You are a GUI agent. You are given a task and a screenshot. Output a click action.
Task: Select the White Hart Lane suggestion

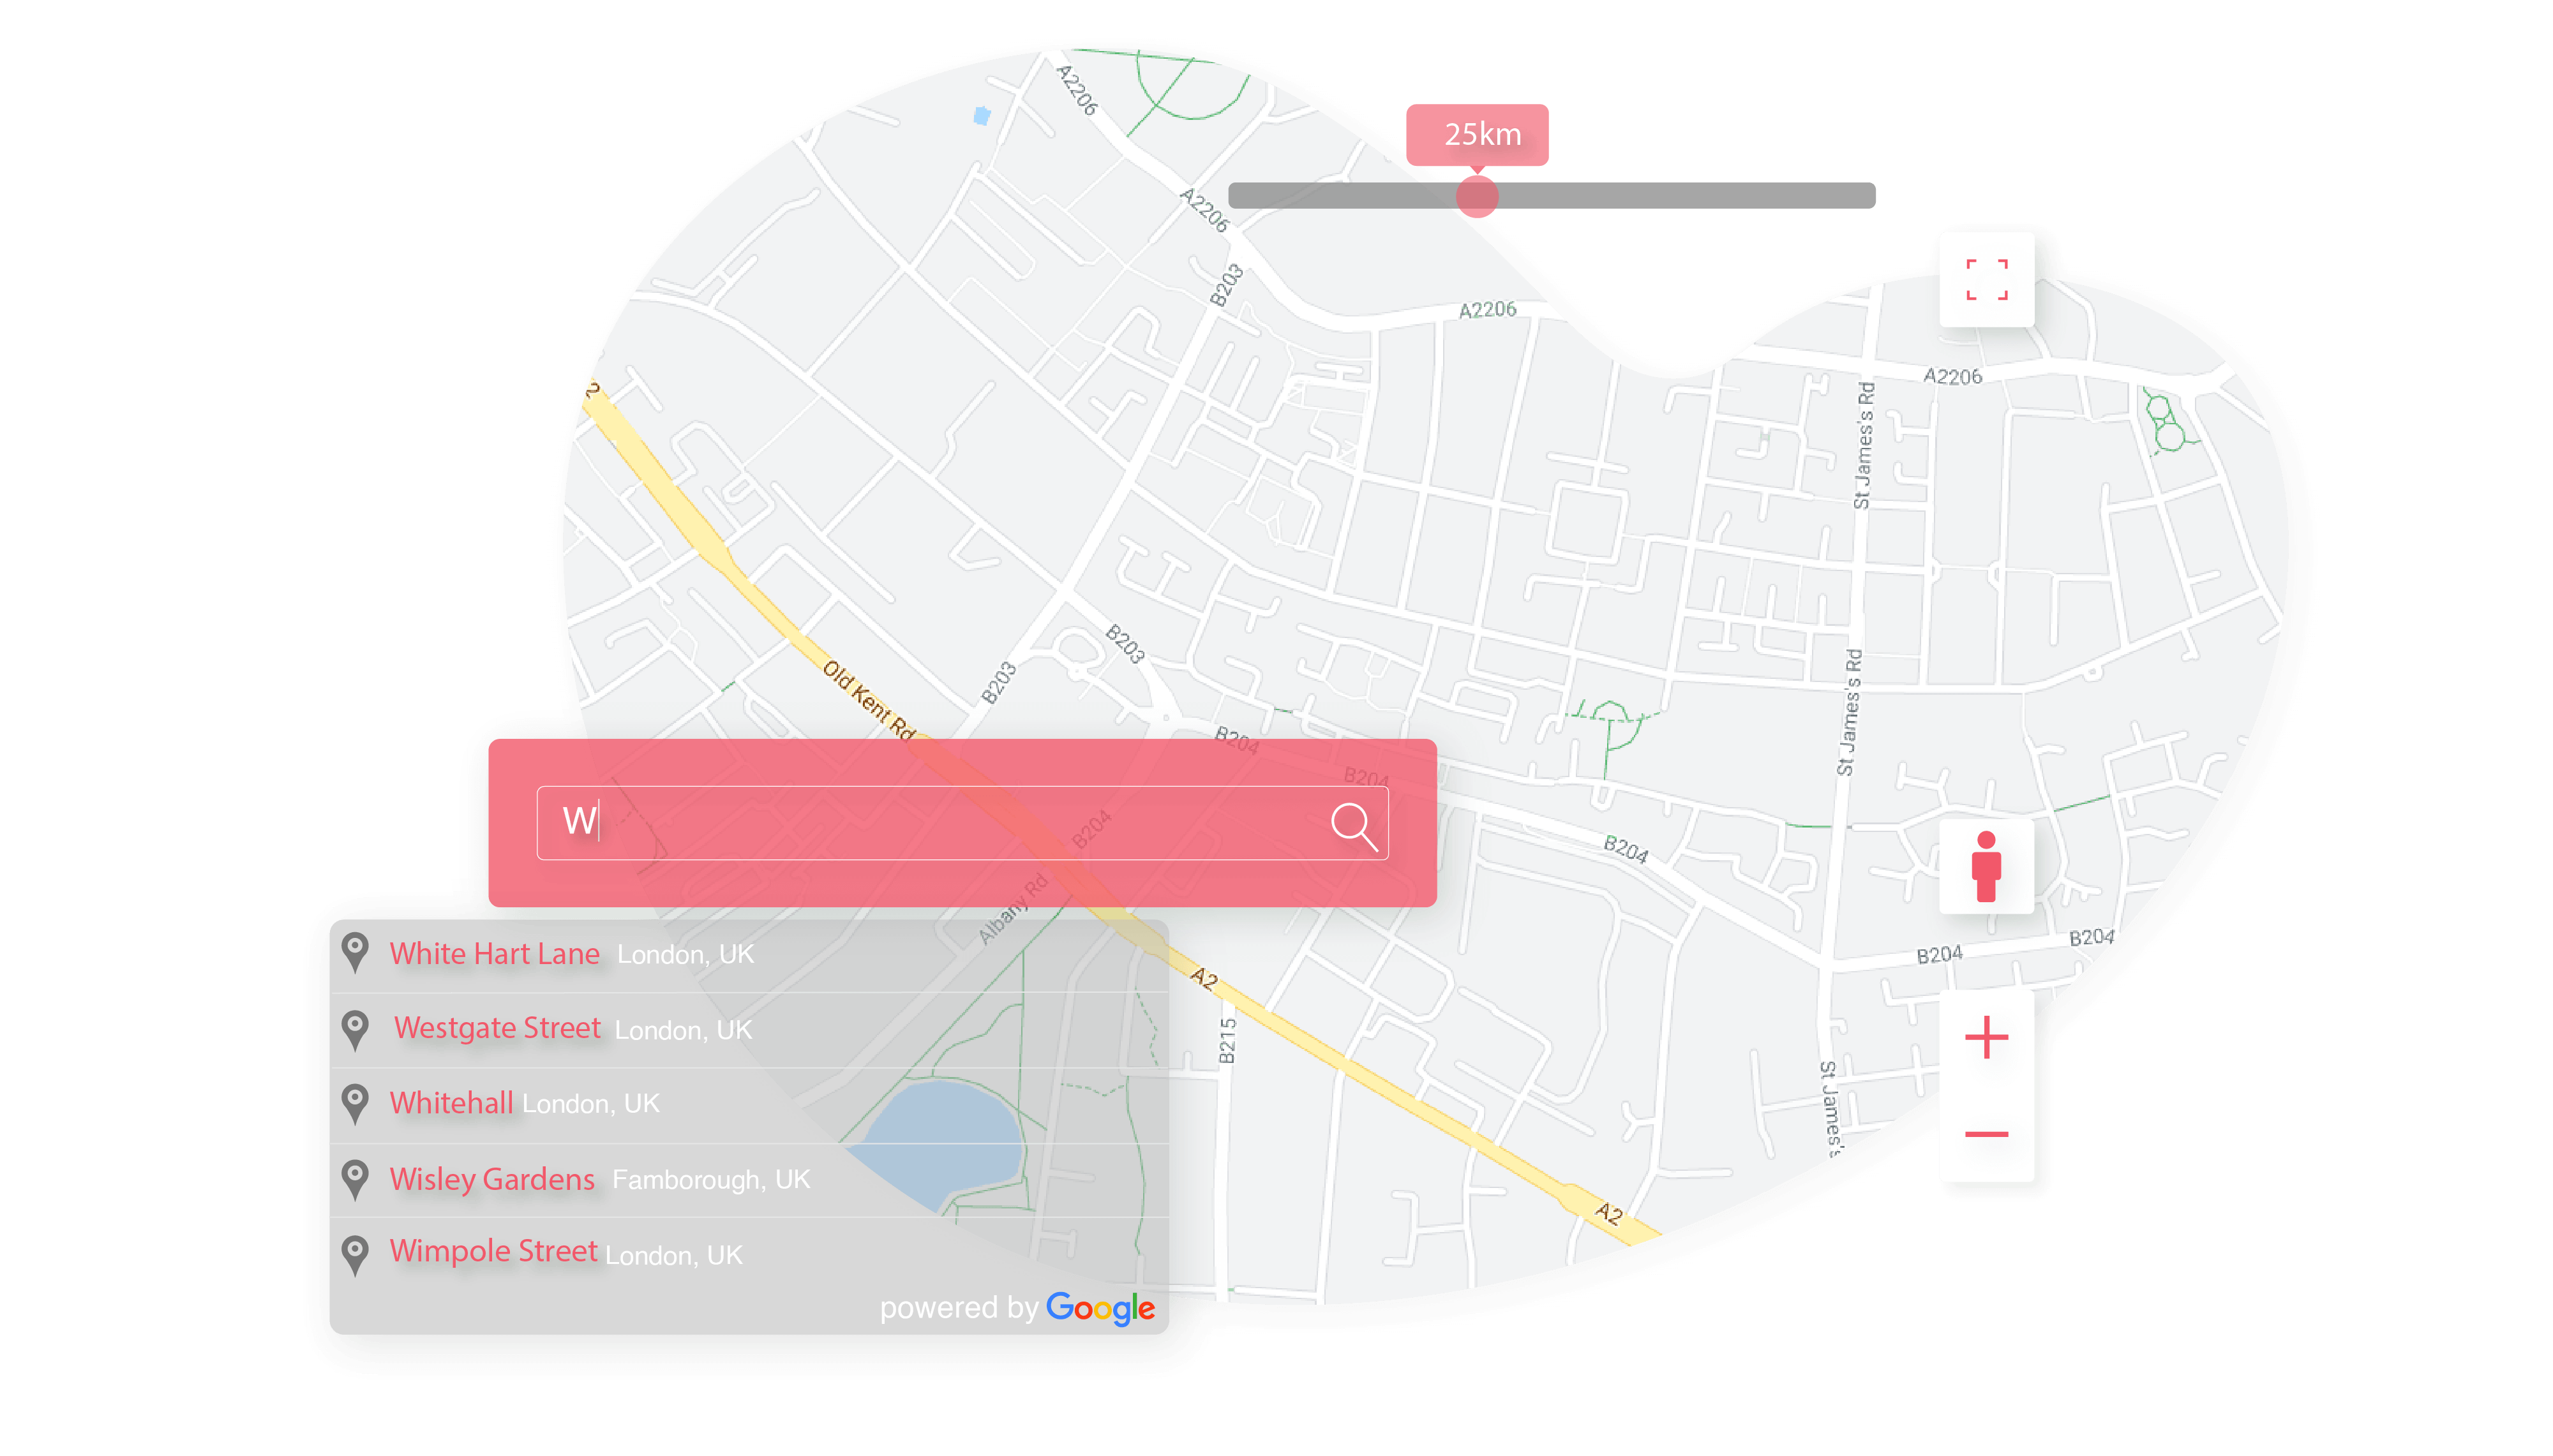click(x=495, y=954)
